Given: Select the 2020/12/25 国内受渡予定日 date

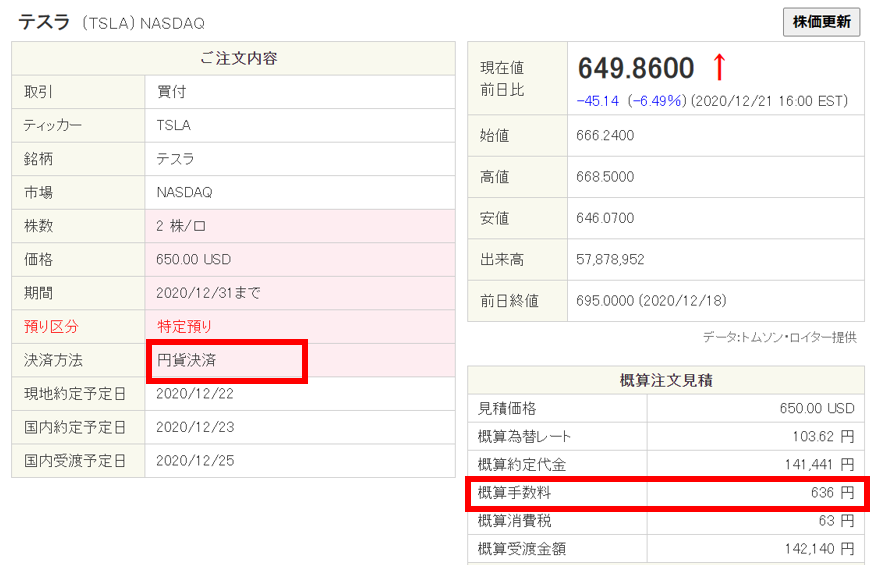Looking at the screenshot, I should 195,460.
